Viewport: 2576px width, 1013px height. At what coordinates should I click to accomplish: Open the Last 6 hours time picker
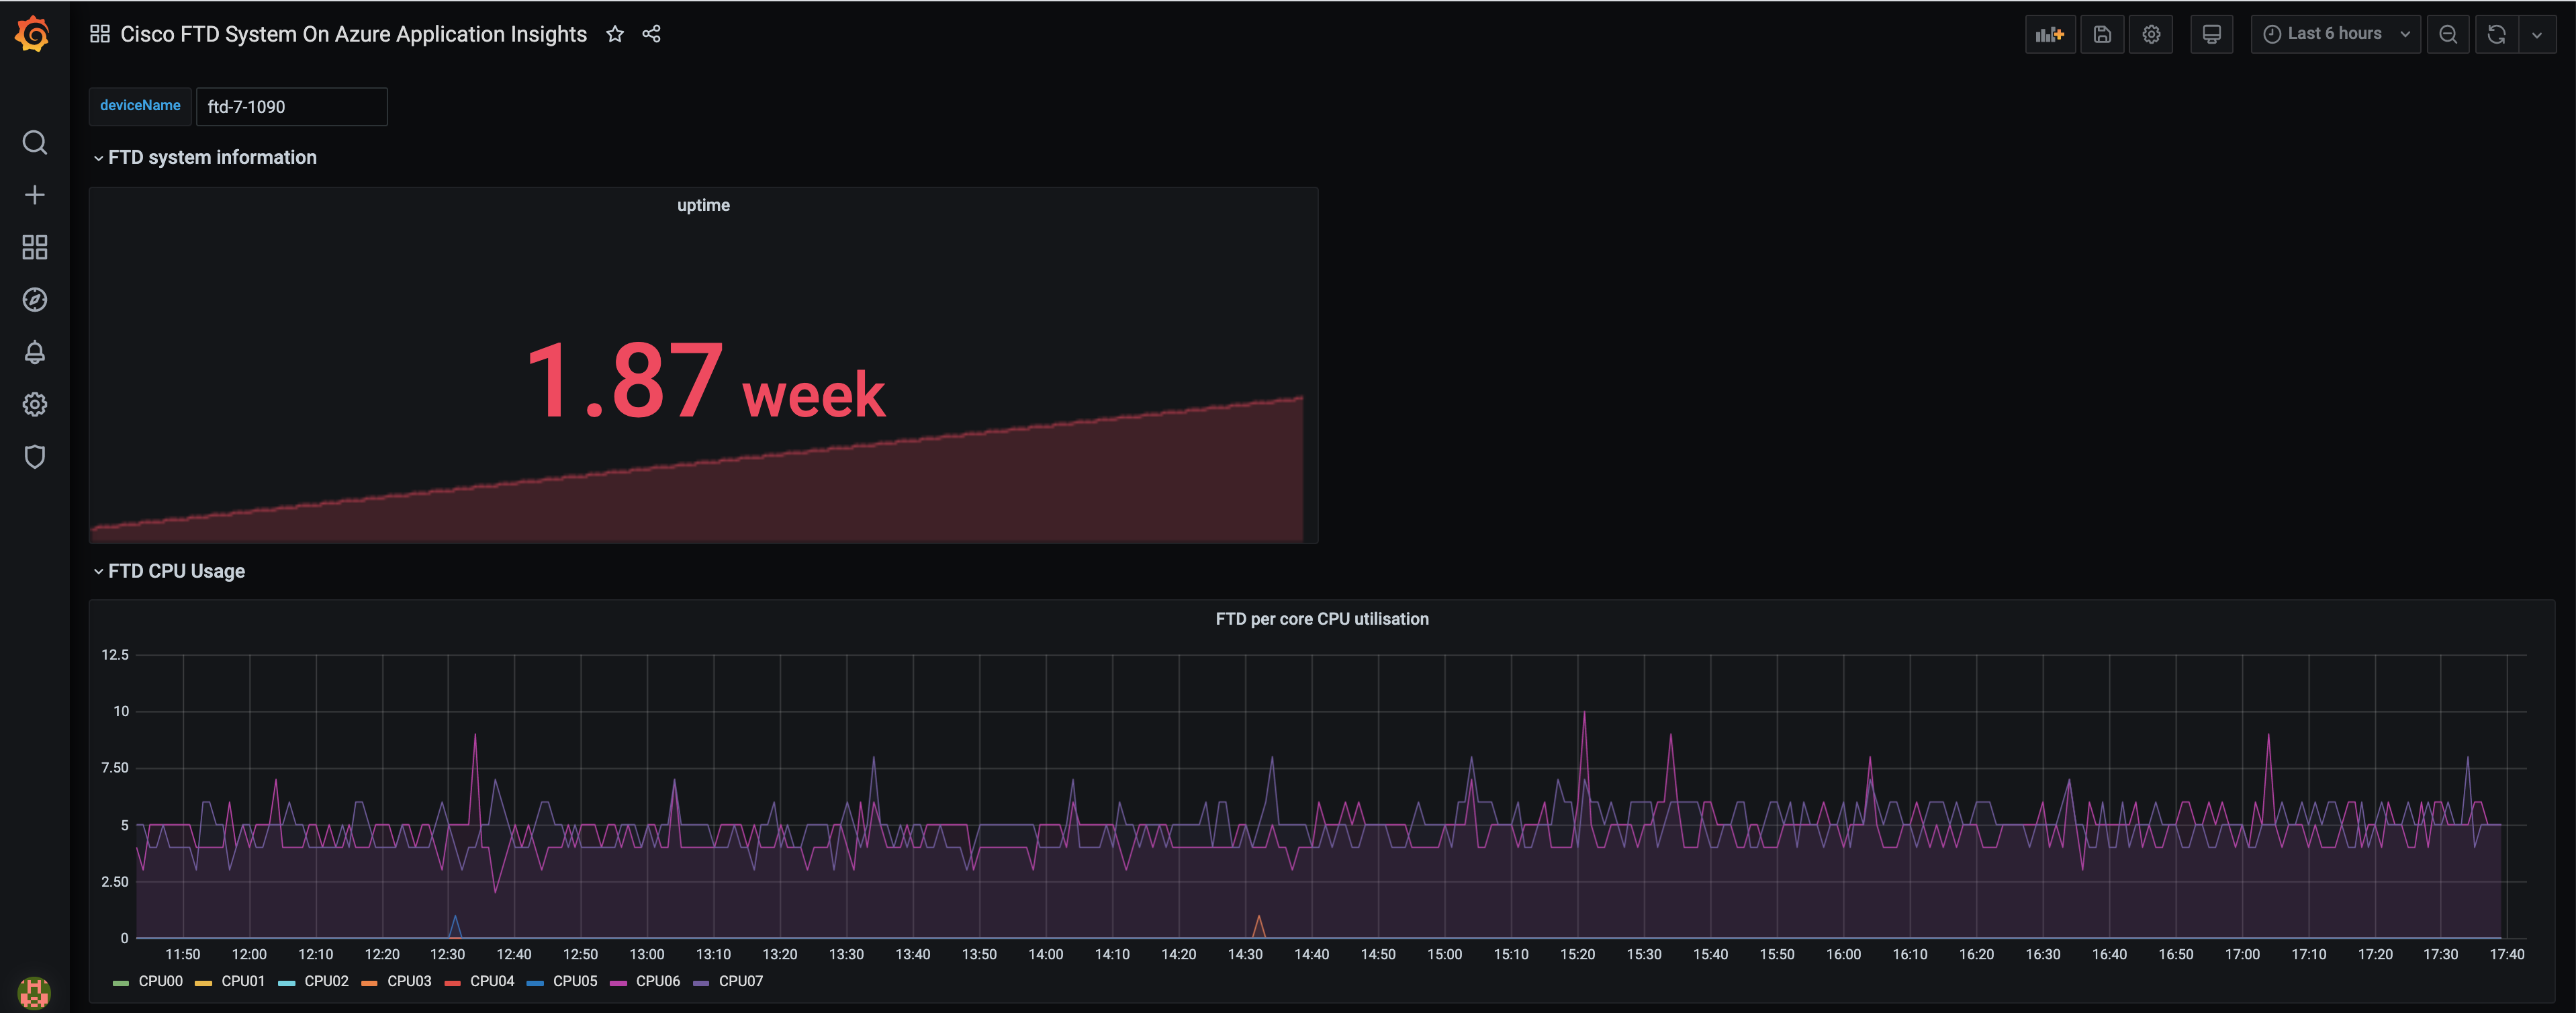click(2335, 34)
